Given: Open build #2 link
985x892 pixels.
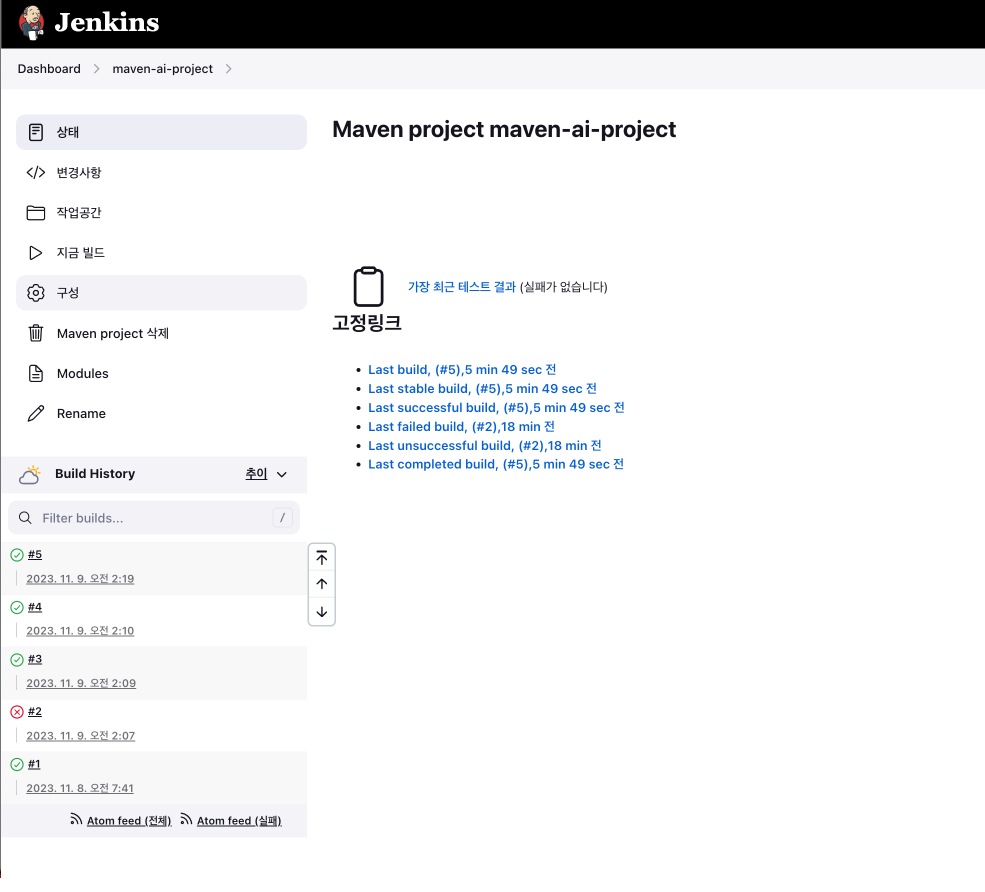Looking at the screenshot, I should pyautogui.click(x=35, y=711).
